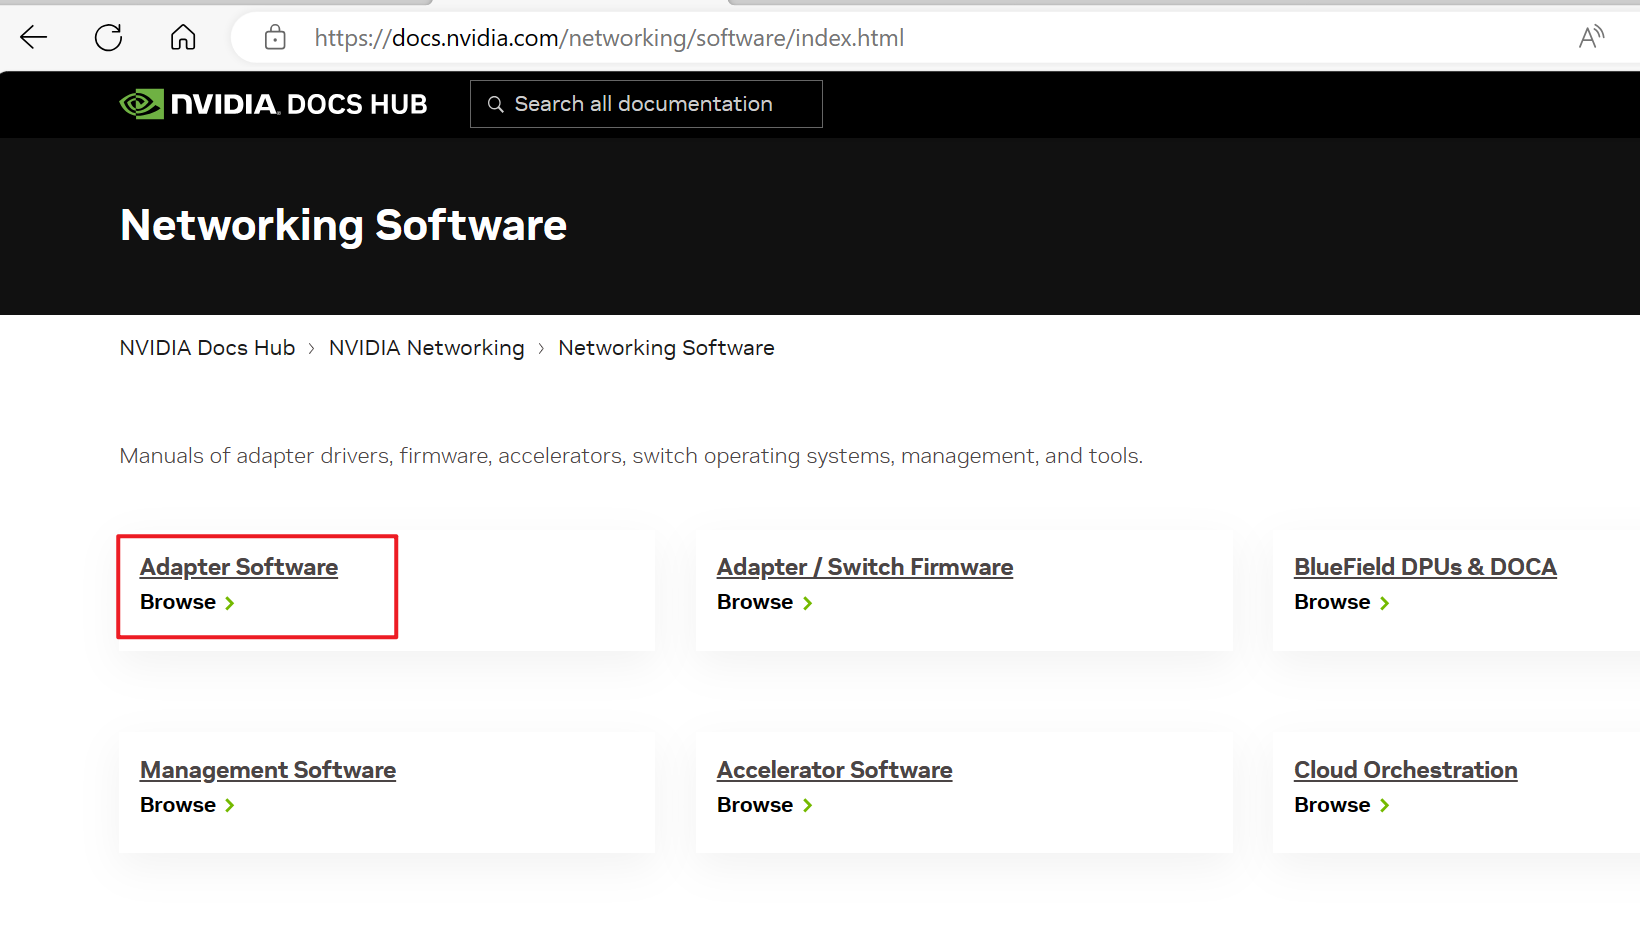This screenshot has width=1640, height=933.
Task: Focus the Search all documentation field
Action: click(646, 104)
